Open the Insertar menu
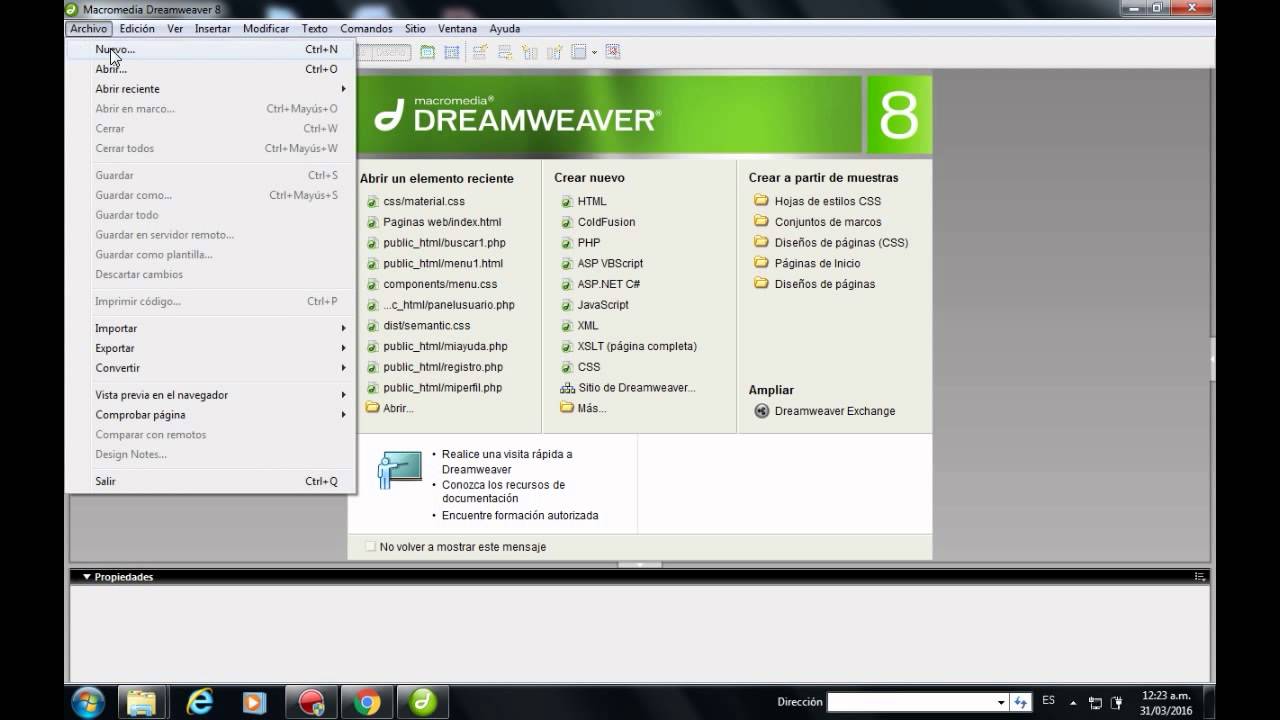 pos(212,29)
